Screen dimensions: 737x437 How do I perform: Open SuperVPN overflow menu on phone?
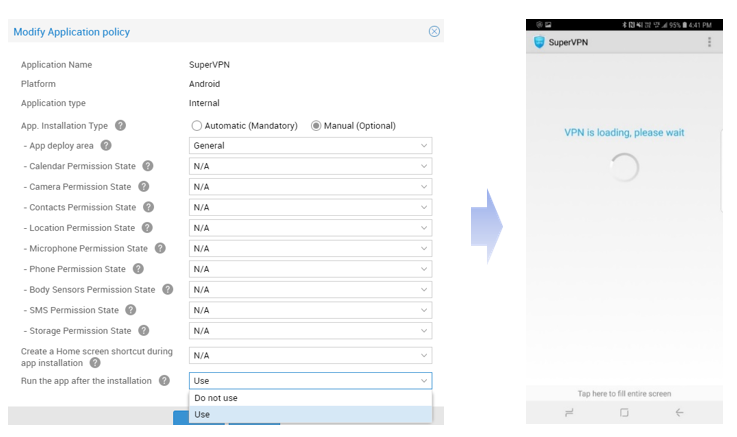coord(709,42)
